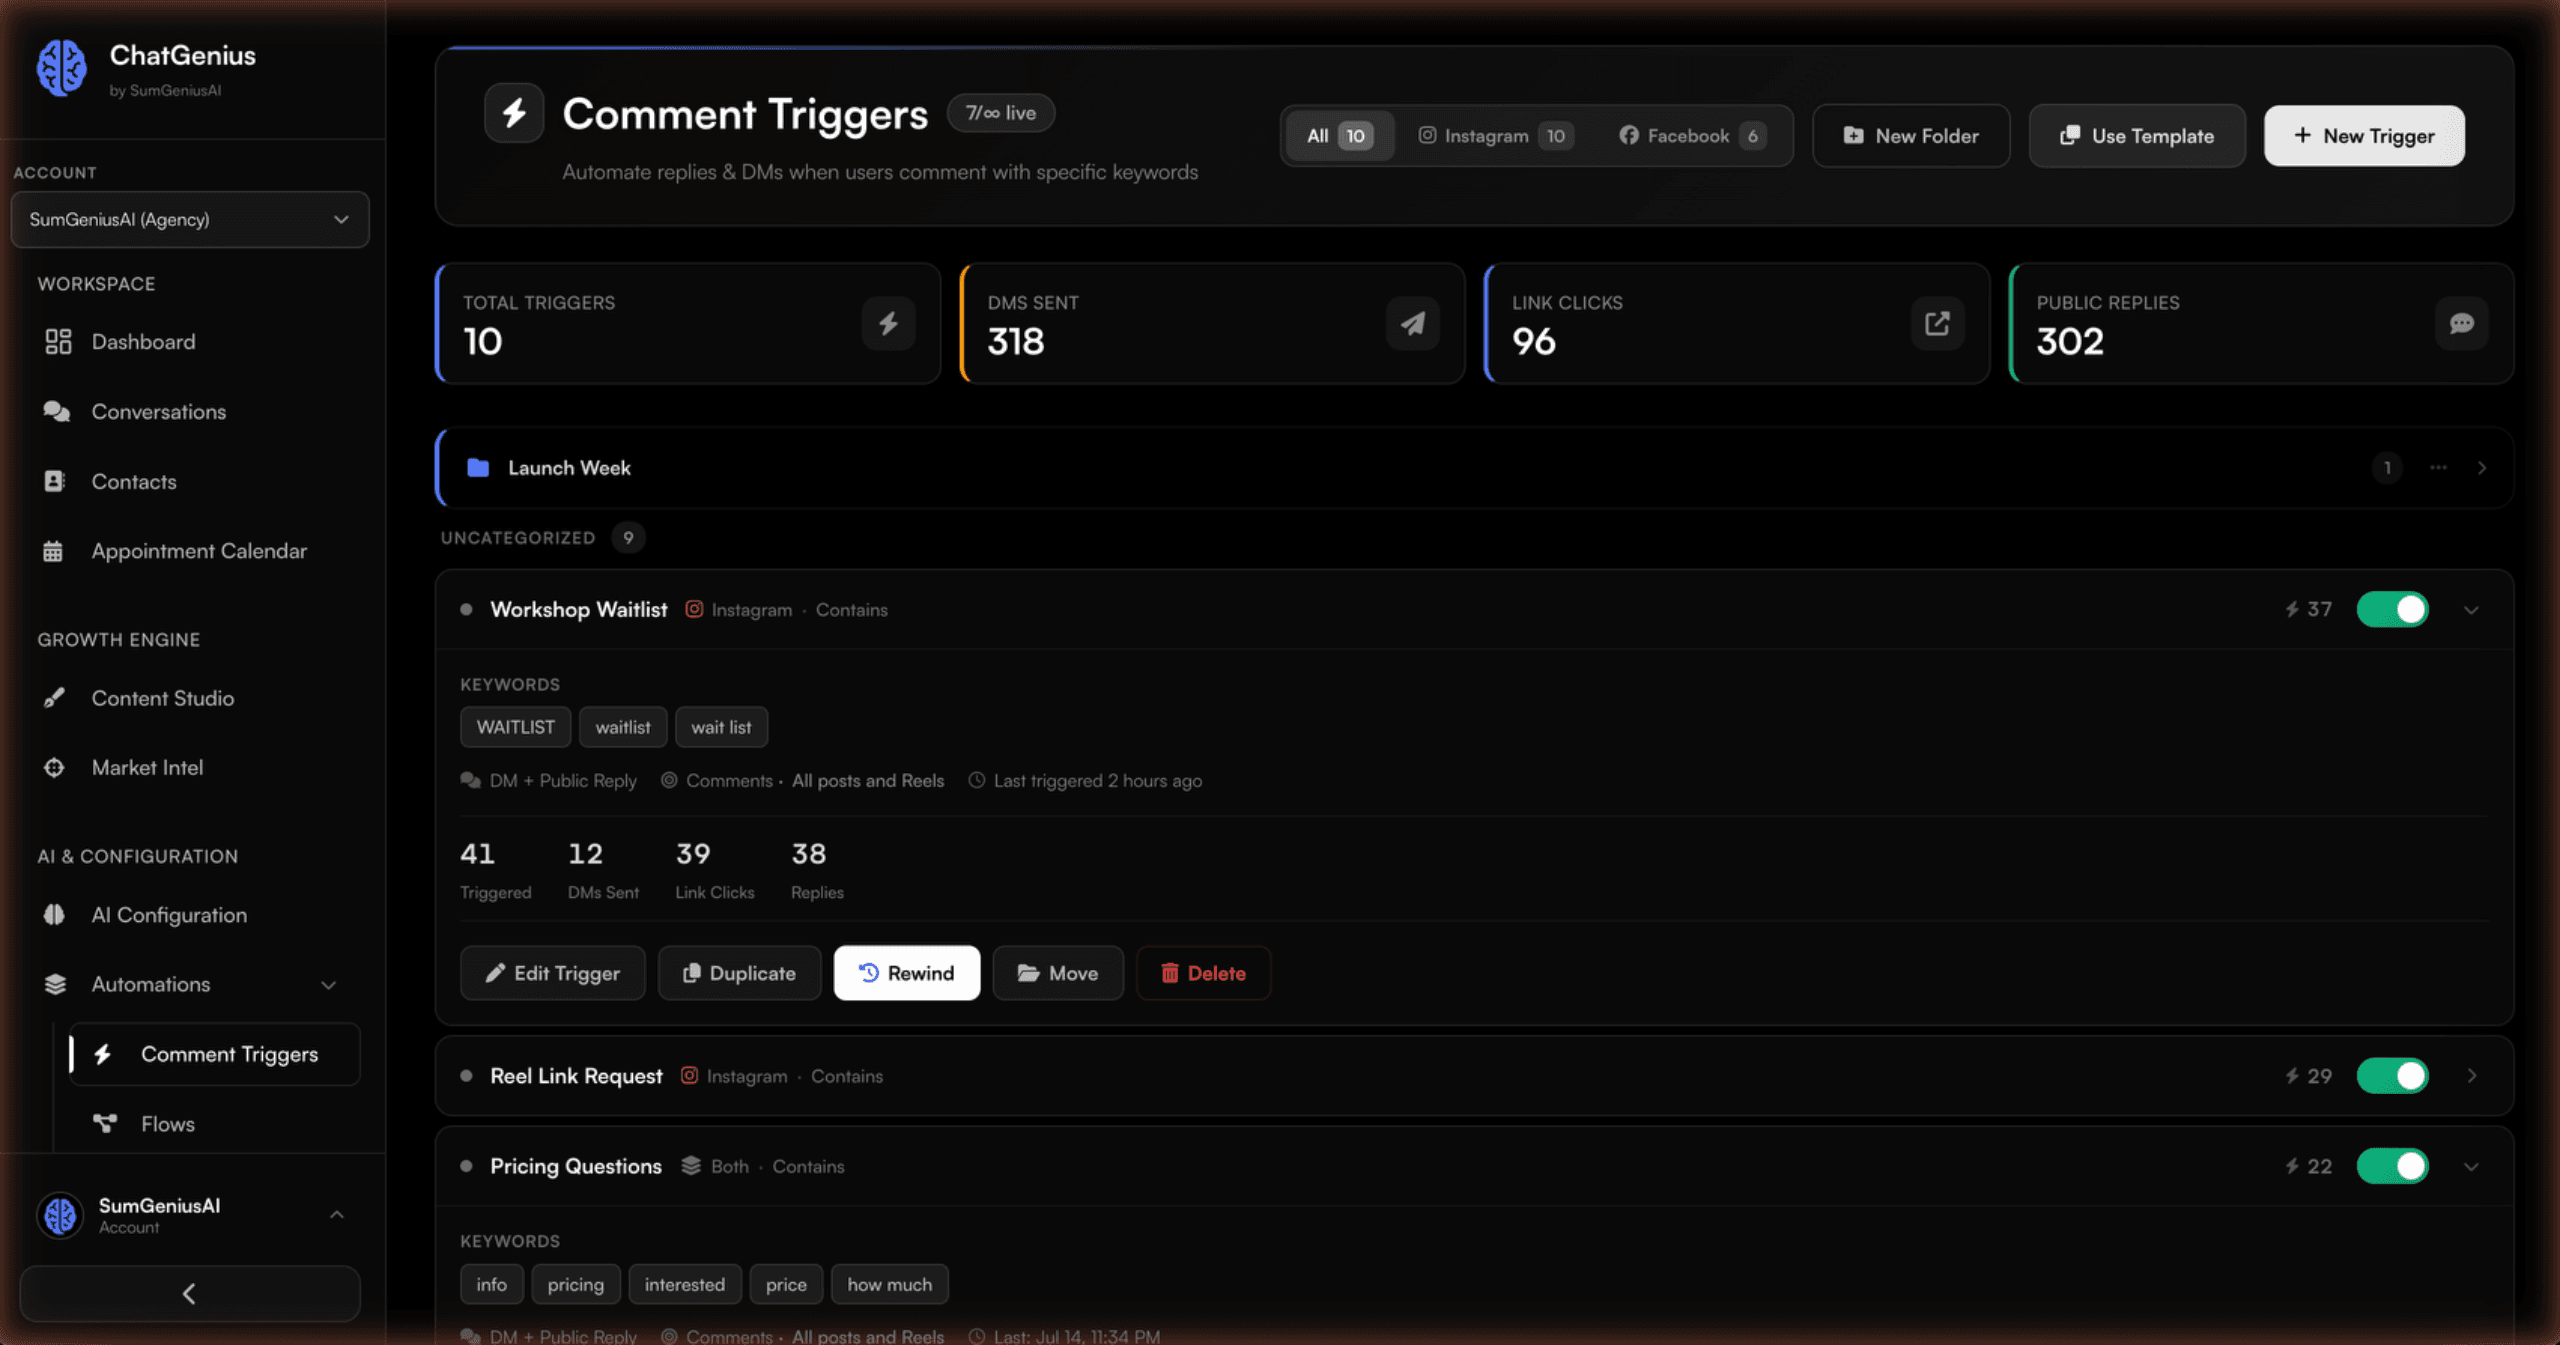Create a New Trigger

[2364, 135]
